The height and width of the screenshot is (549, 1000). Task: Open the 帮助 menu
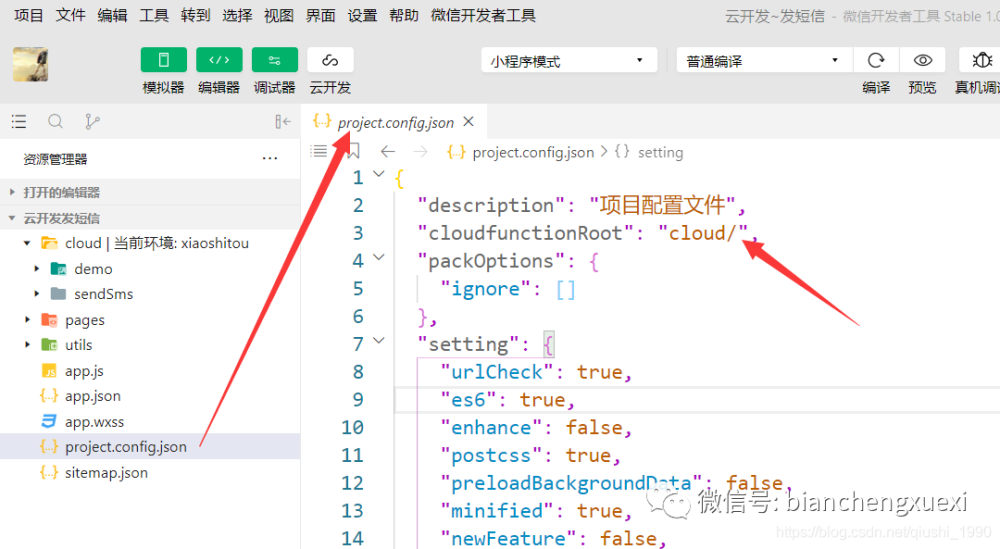point(404,15)
